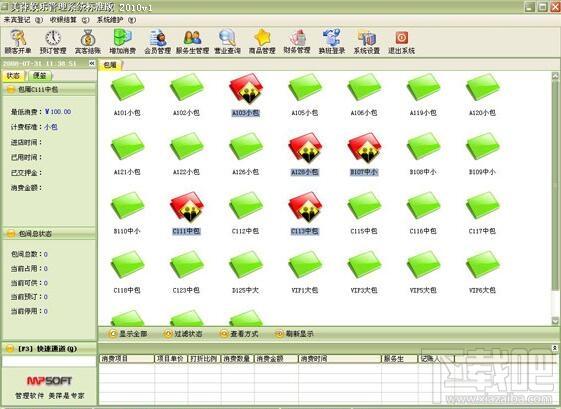Open 会员管理 in the toolbar
The height and width of the screenshot is (409, 561).
157,42
